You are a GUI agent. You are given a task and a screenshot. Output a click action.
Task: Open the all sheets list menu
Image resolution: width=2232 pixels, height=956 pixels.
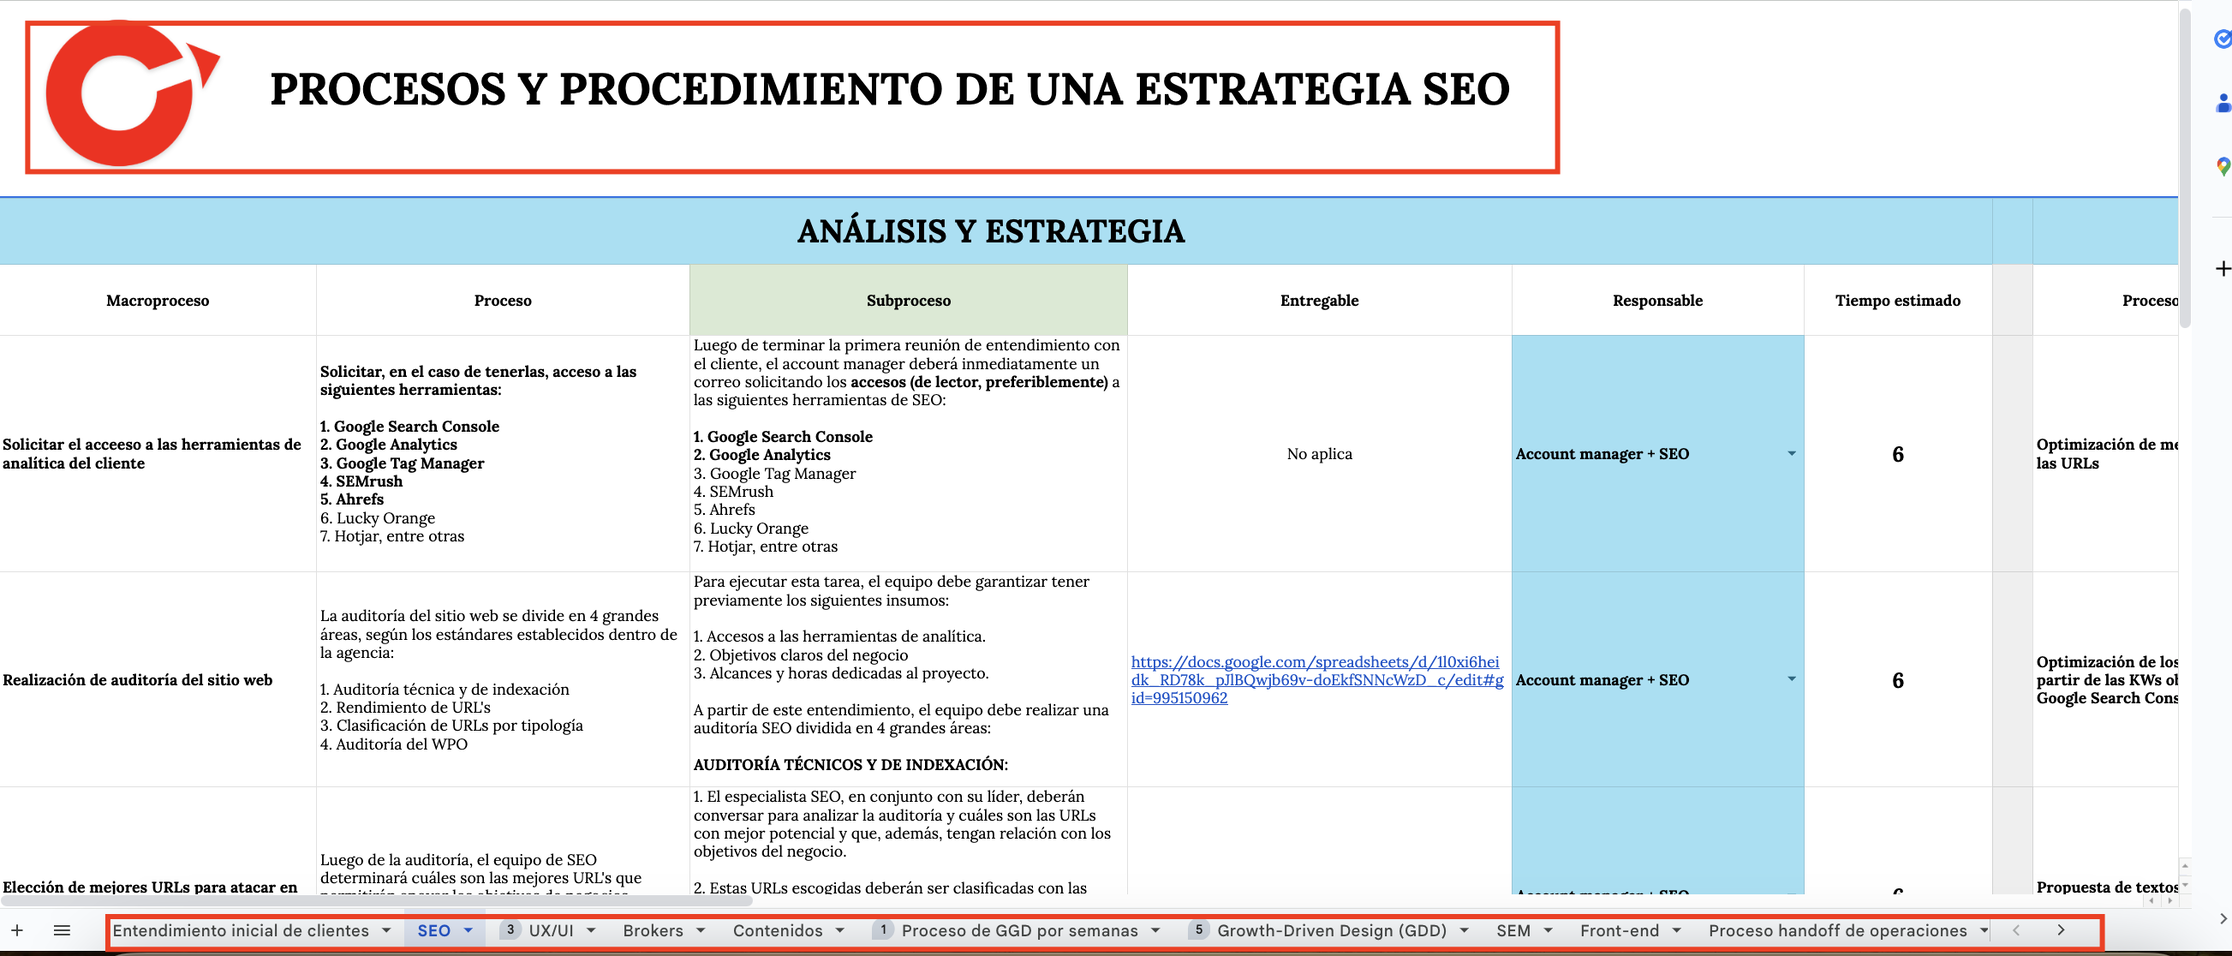pos(62,931)
